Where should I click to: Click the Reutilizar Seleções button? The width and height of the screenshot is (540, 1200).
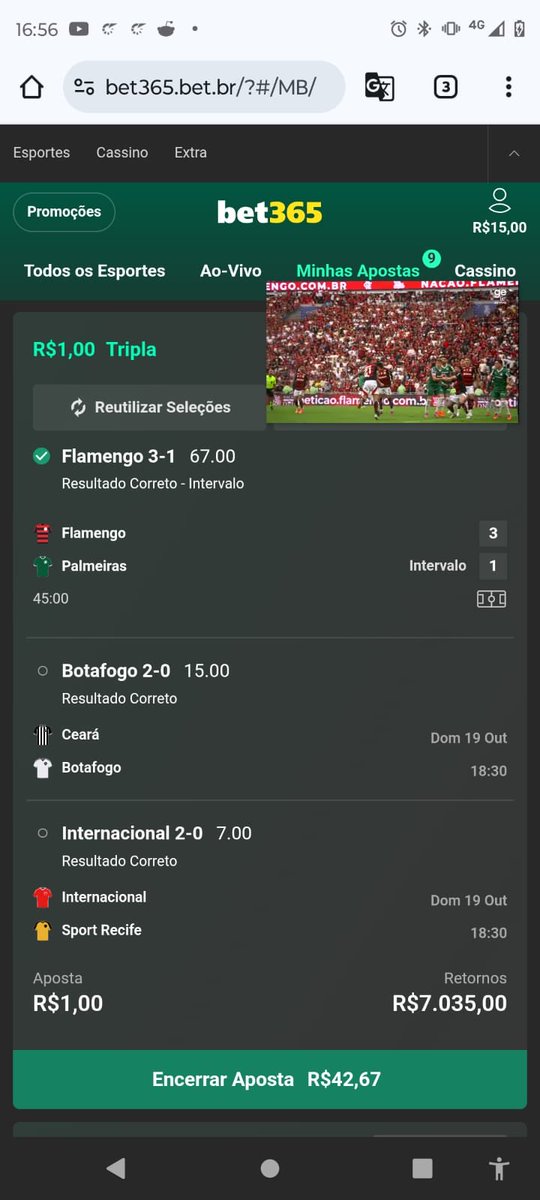coord(150,407)
